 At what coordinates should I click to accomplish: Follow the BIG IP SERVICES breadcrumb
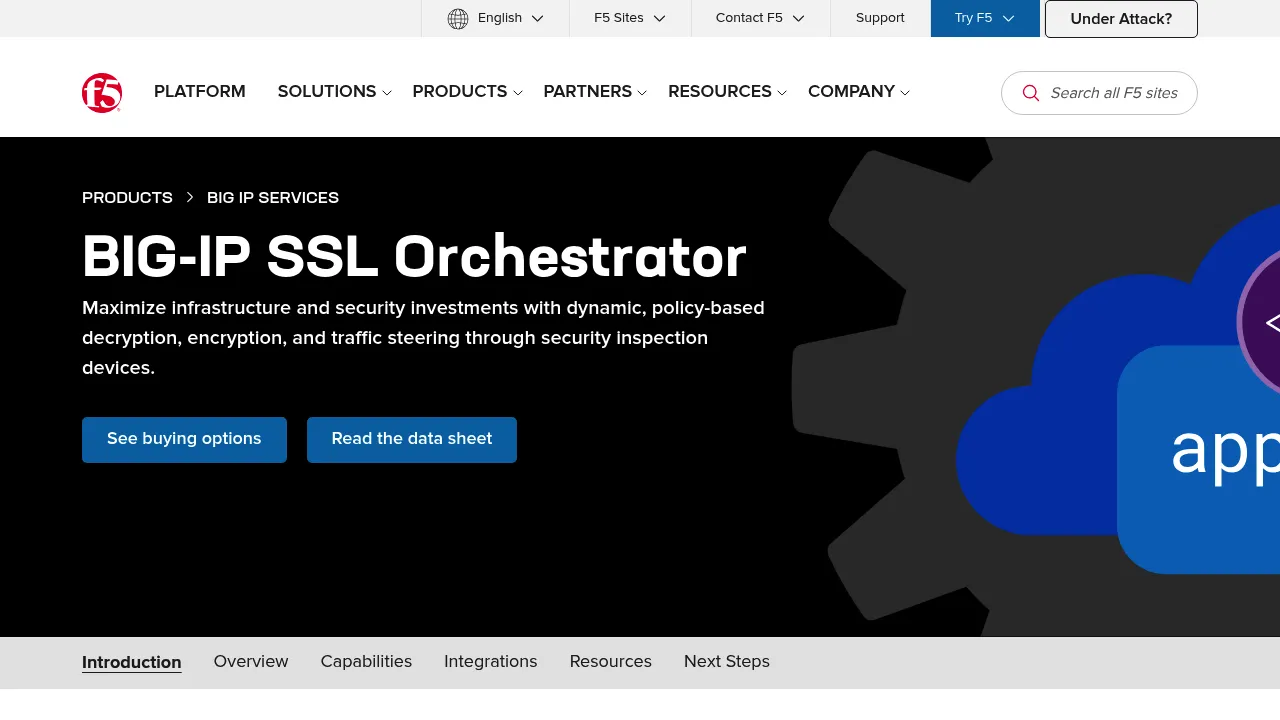(273, 198)
